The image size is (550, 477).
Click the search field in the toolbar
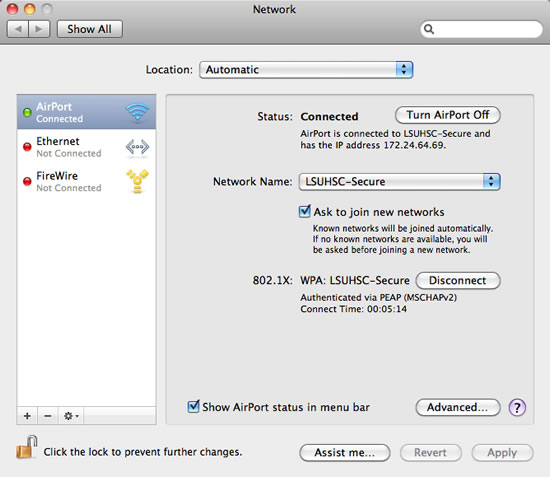coord(482,29)
